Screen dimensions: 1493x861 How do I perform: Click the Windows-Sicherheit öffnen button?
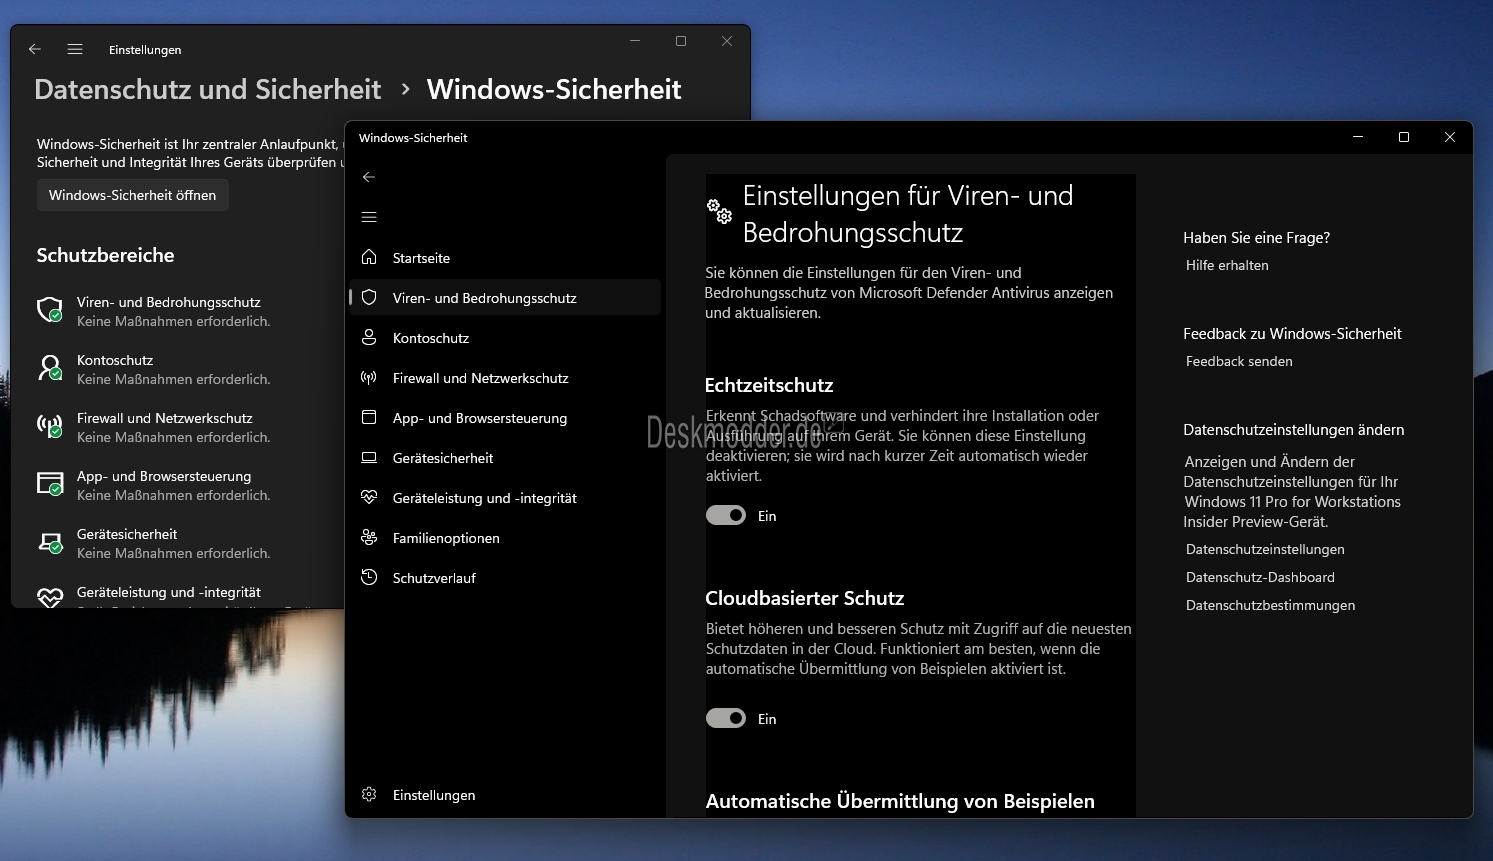[x=133, y=195]
